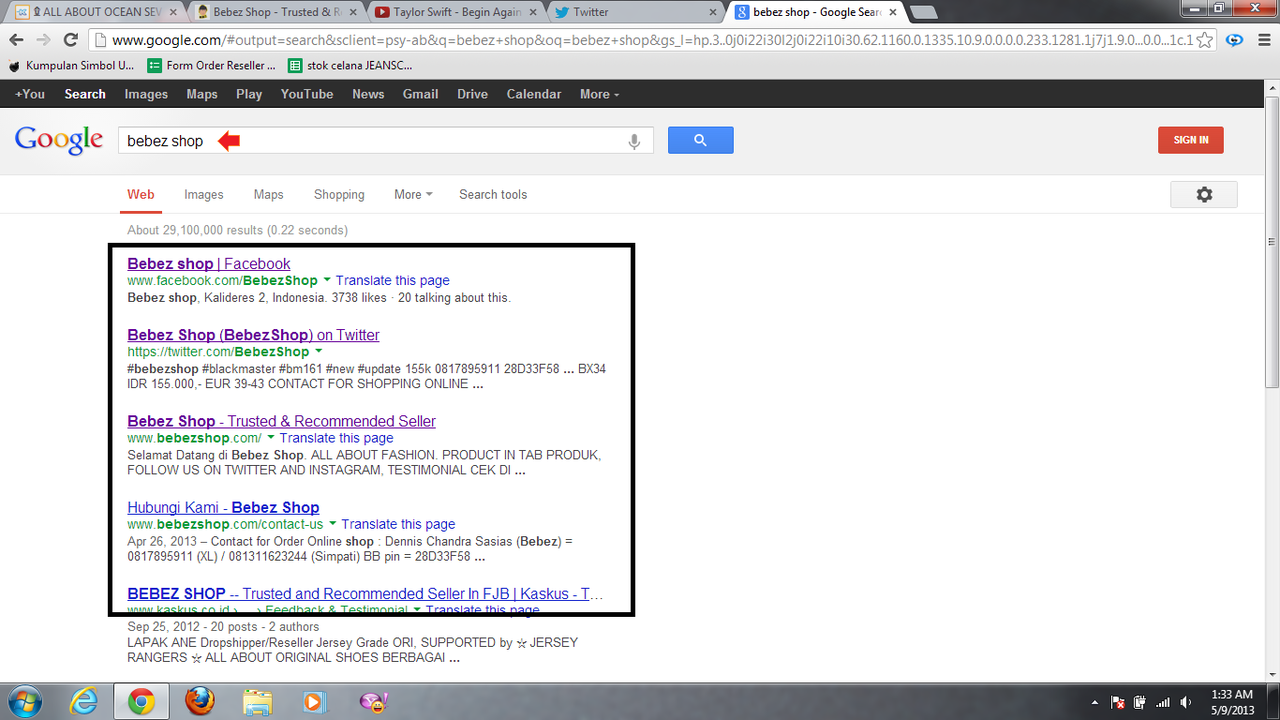
Task: Launch Firefox from taskbar
Action: pos(199,702)
